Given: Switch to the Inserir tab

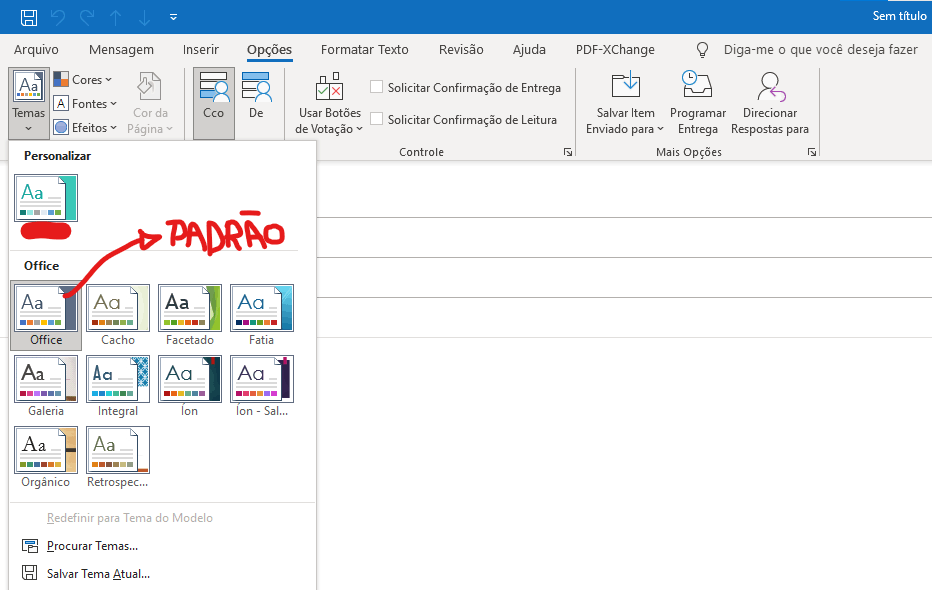Looking at the screenshot, I should pyautogui.click(x=200, y=49).
